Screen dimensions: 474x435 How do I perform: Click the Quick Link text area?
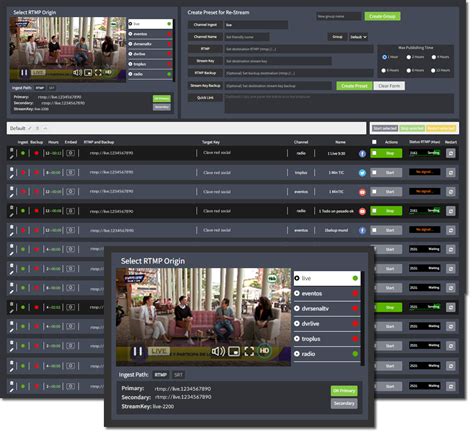tap(339, 103)
